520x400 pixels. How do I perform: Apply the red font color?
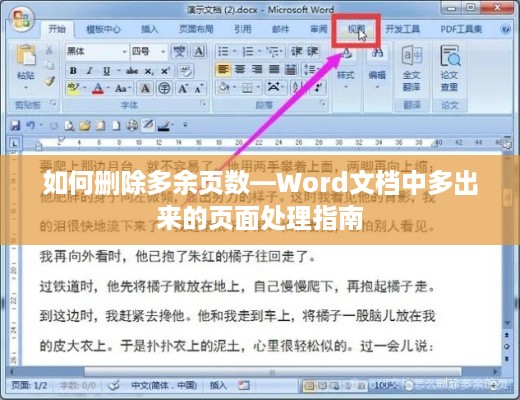coord(98,88)
